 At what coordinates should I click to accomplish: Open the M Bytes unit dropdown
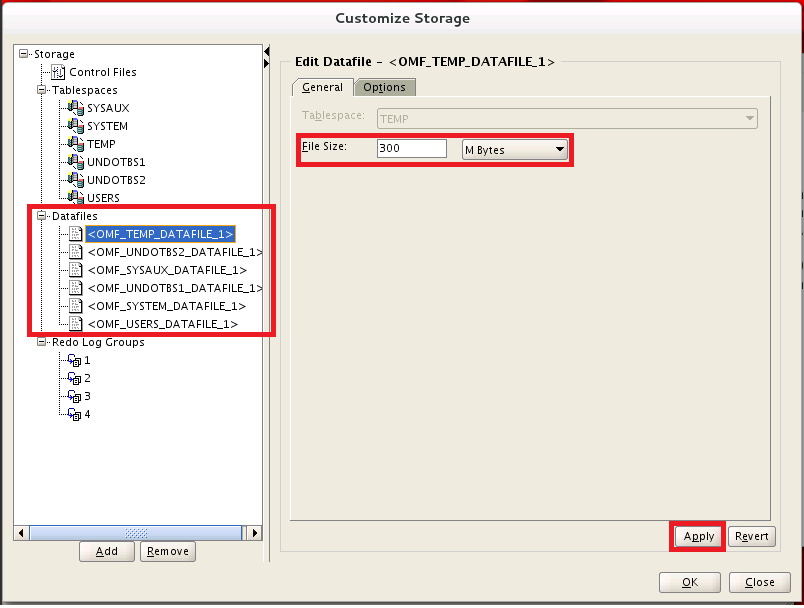(x=515, y=150)
